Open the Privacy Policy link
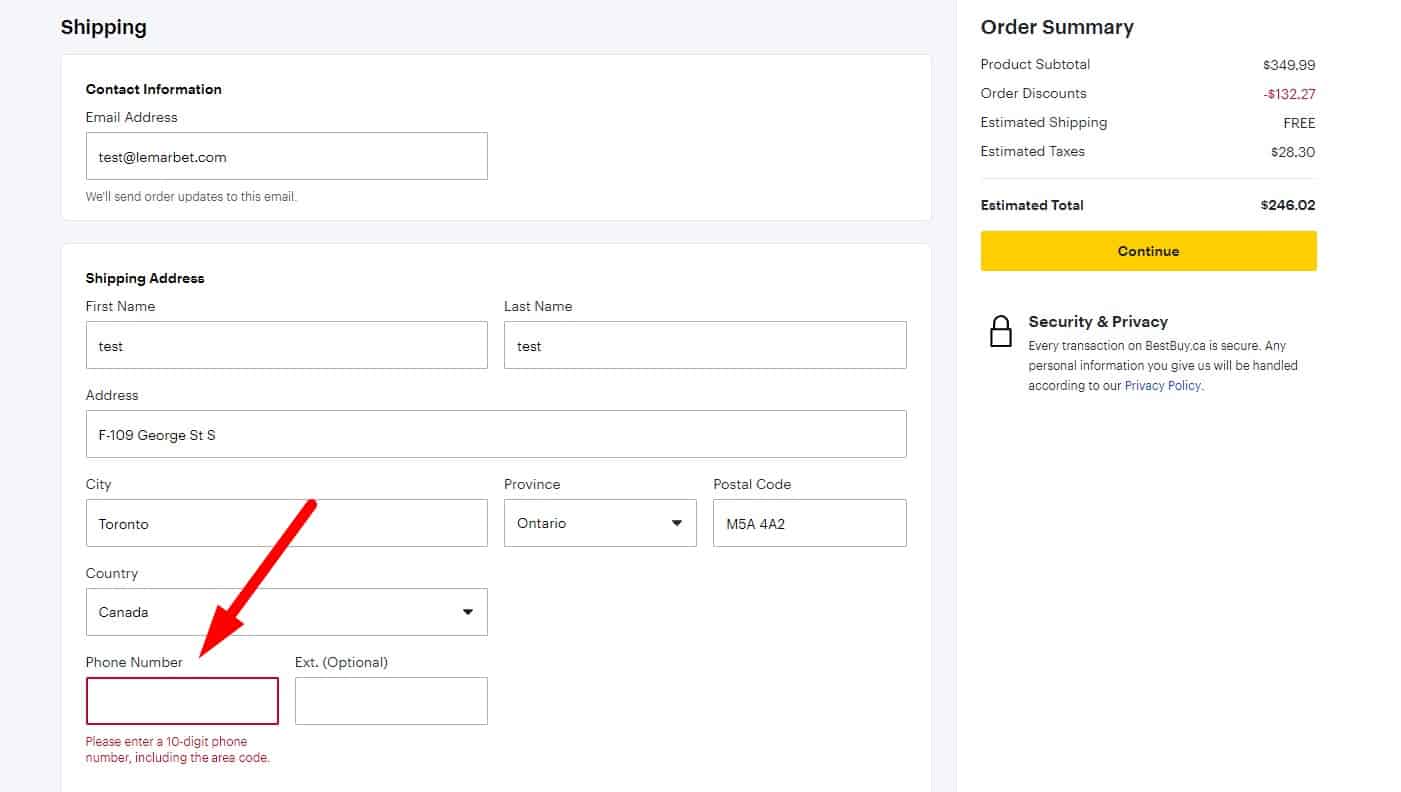Viewport: 1401px width, 792px height. 1162,386
